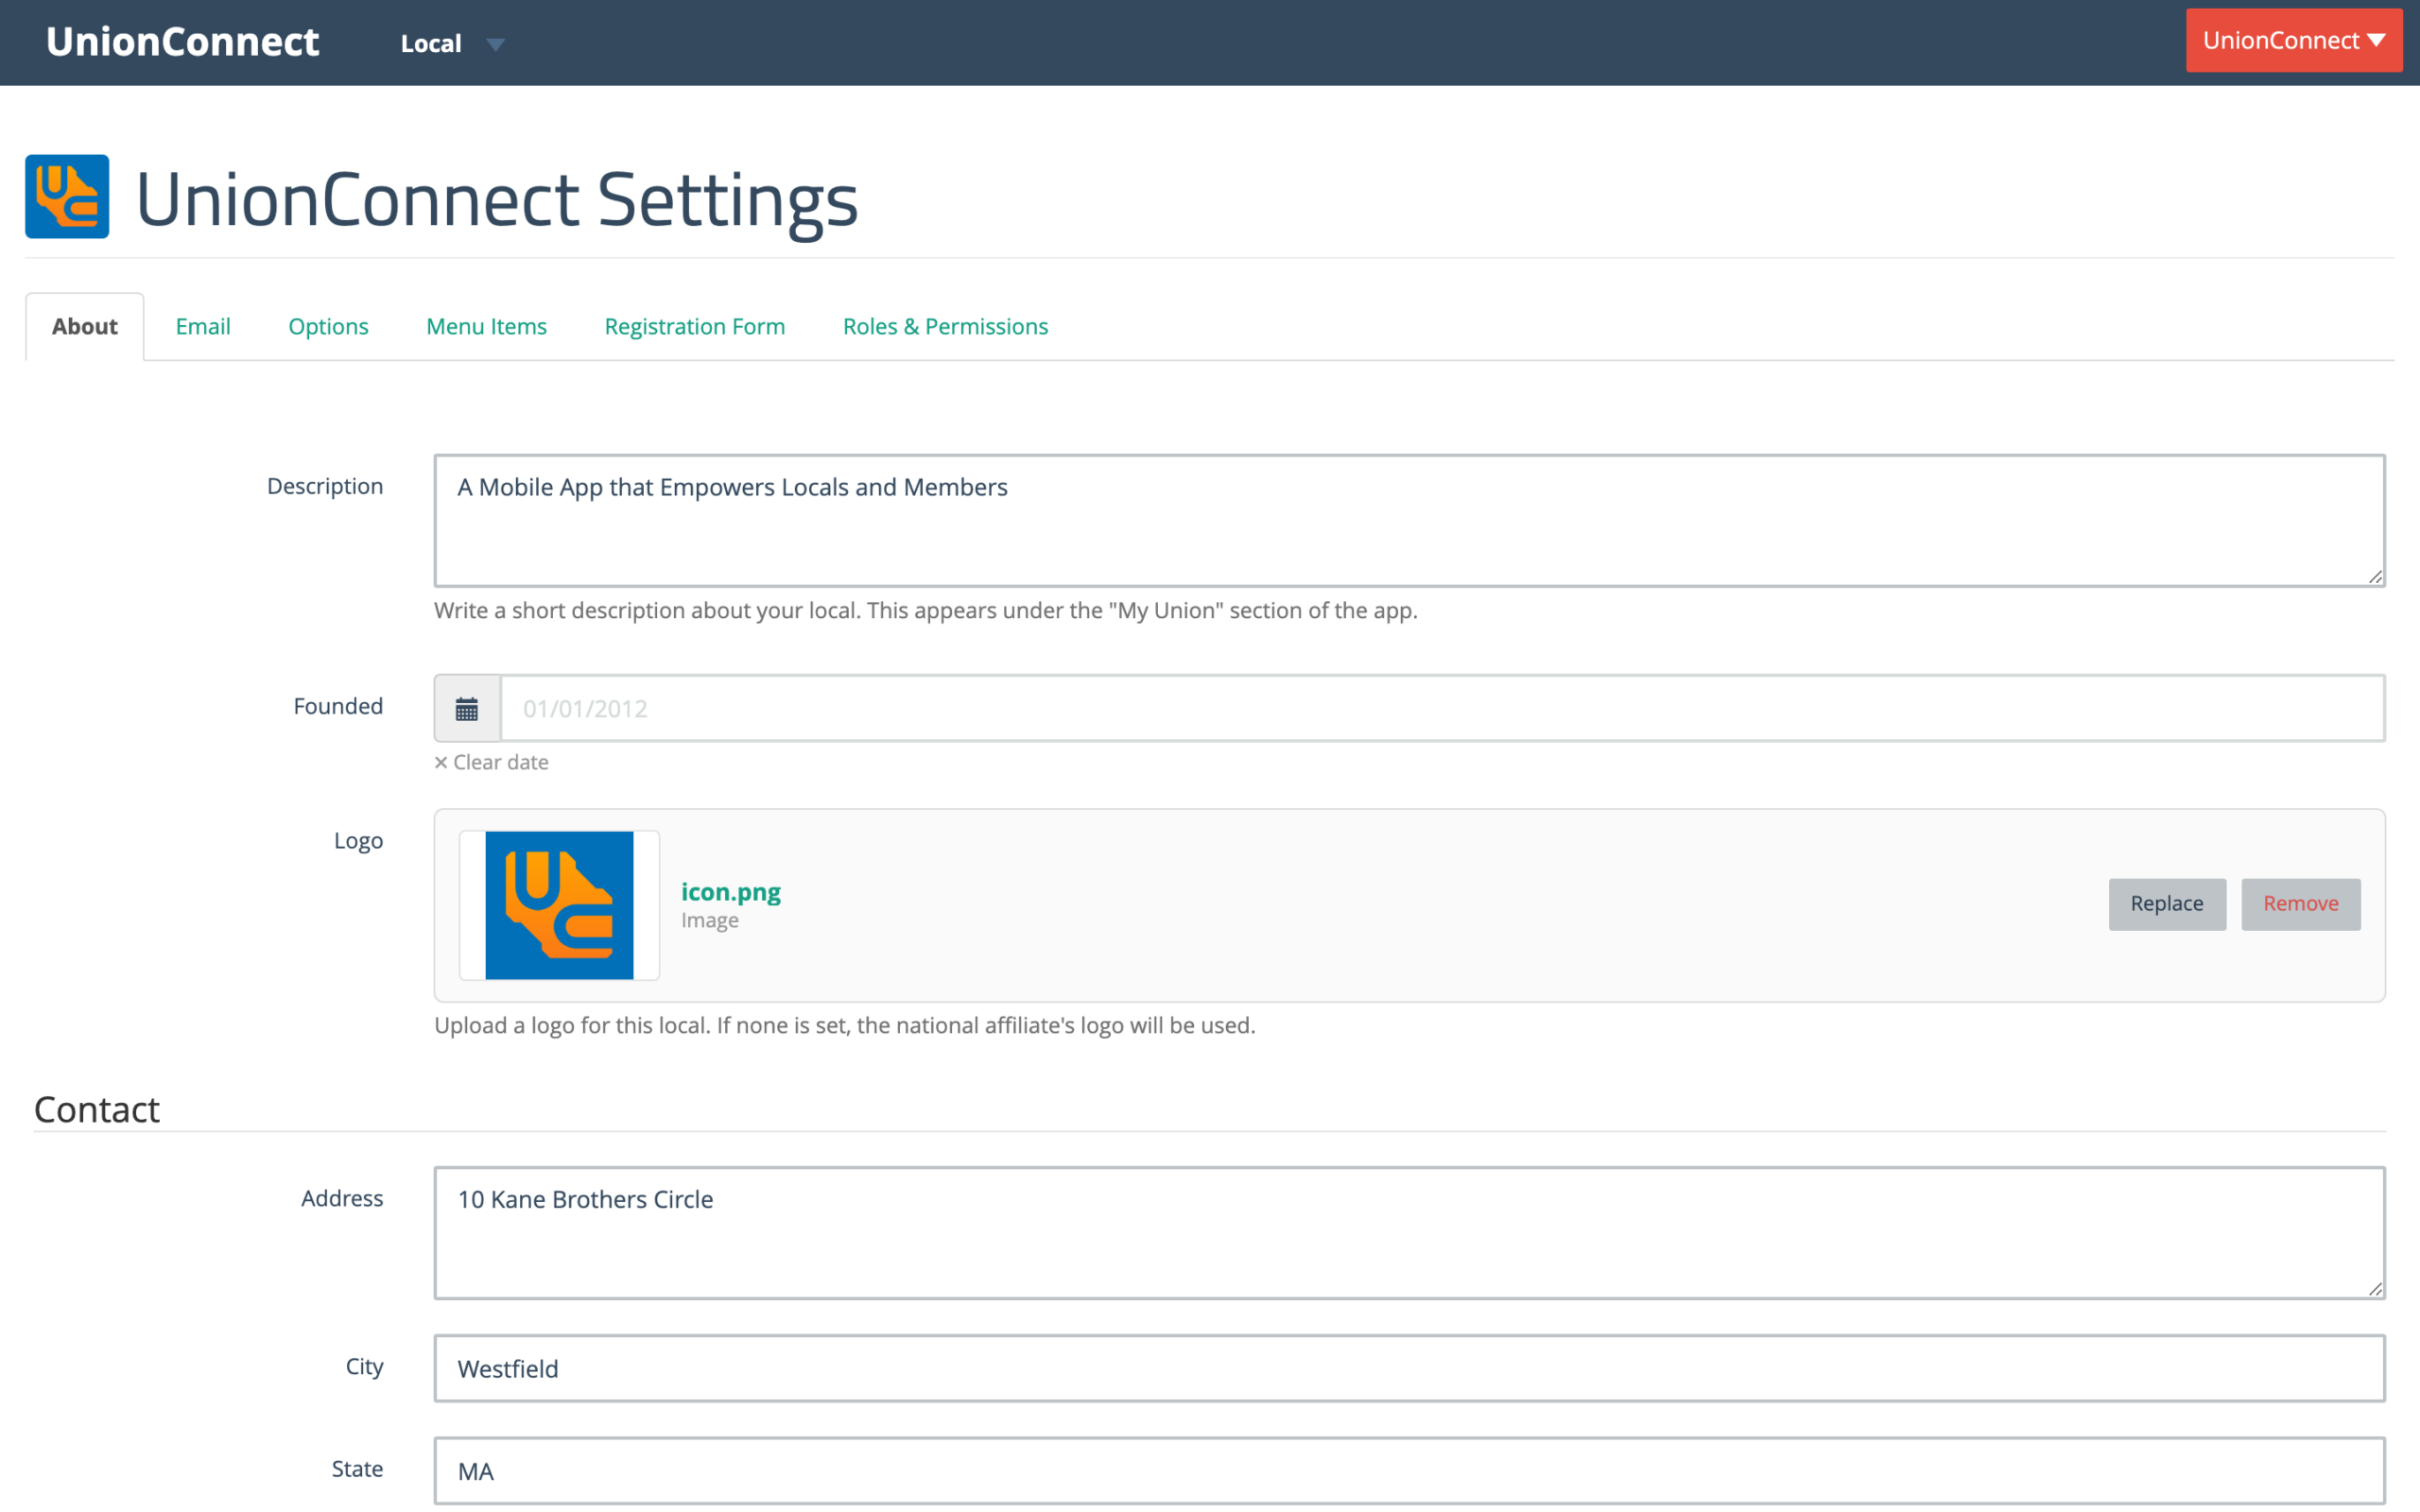Click the State field containing MA
Image resolution: width=2420 pixels, height=1512 pixels.
1409,1470
